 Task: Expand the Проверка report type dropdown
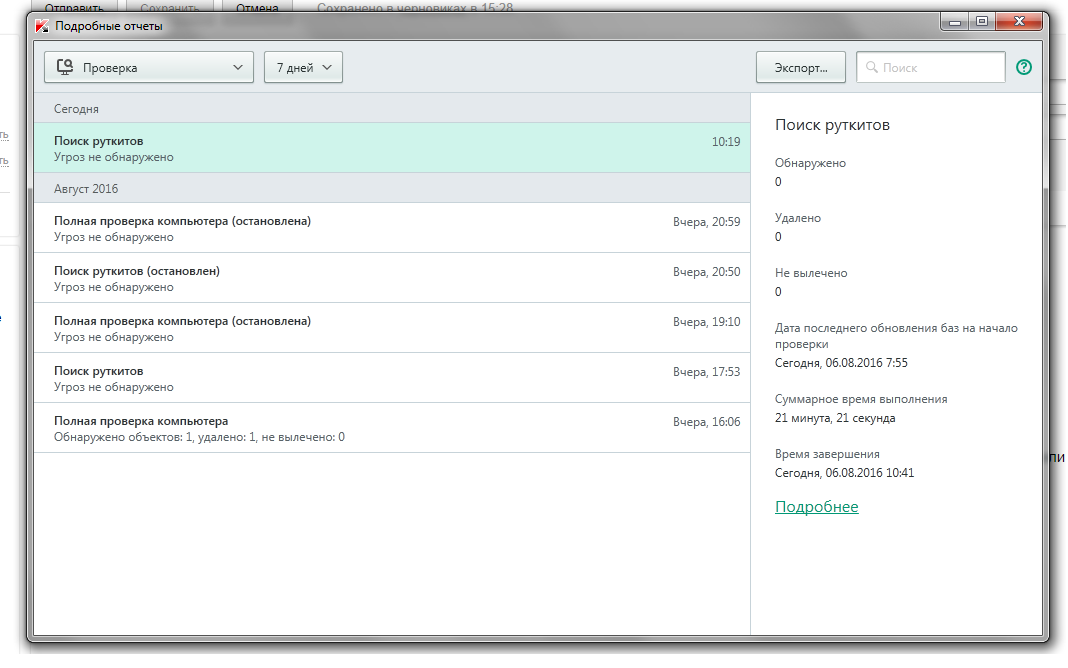click(148, 67)
